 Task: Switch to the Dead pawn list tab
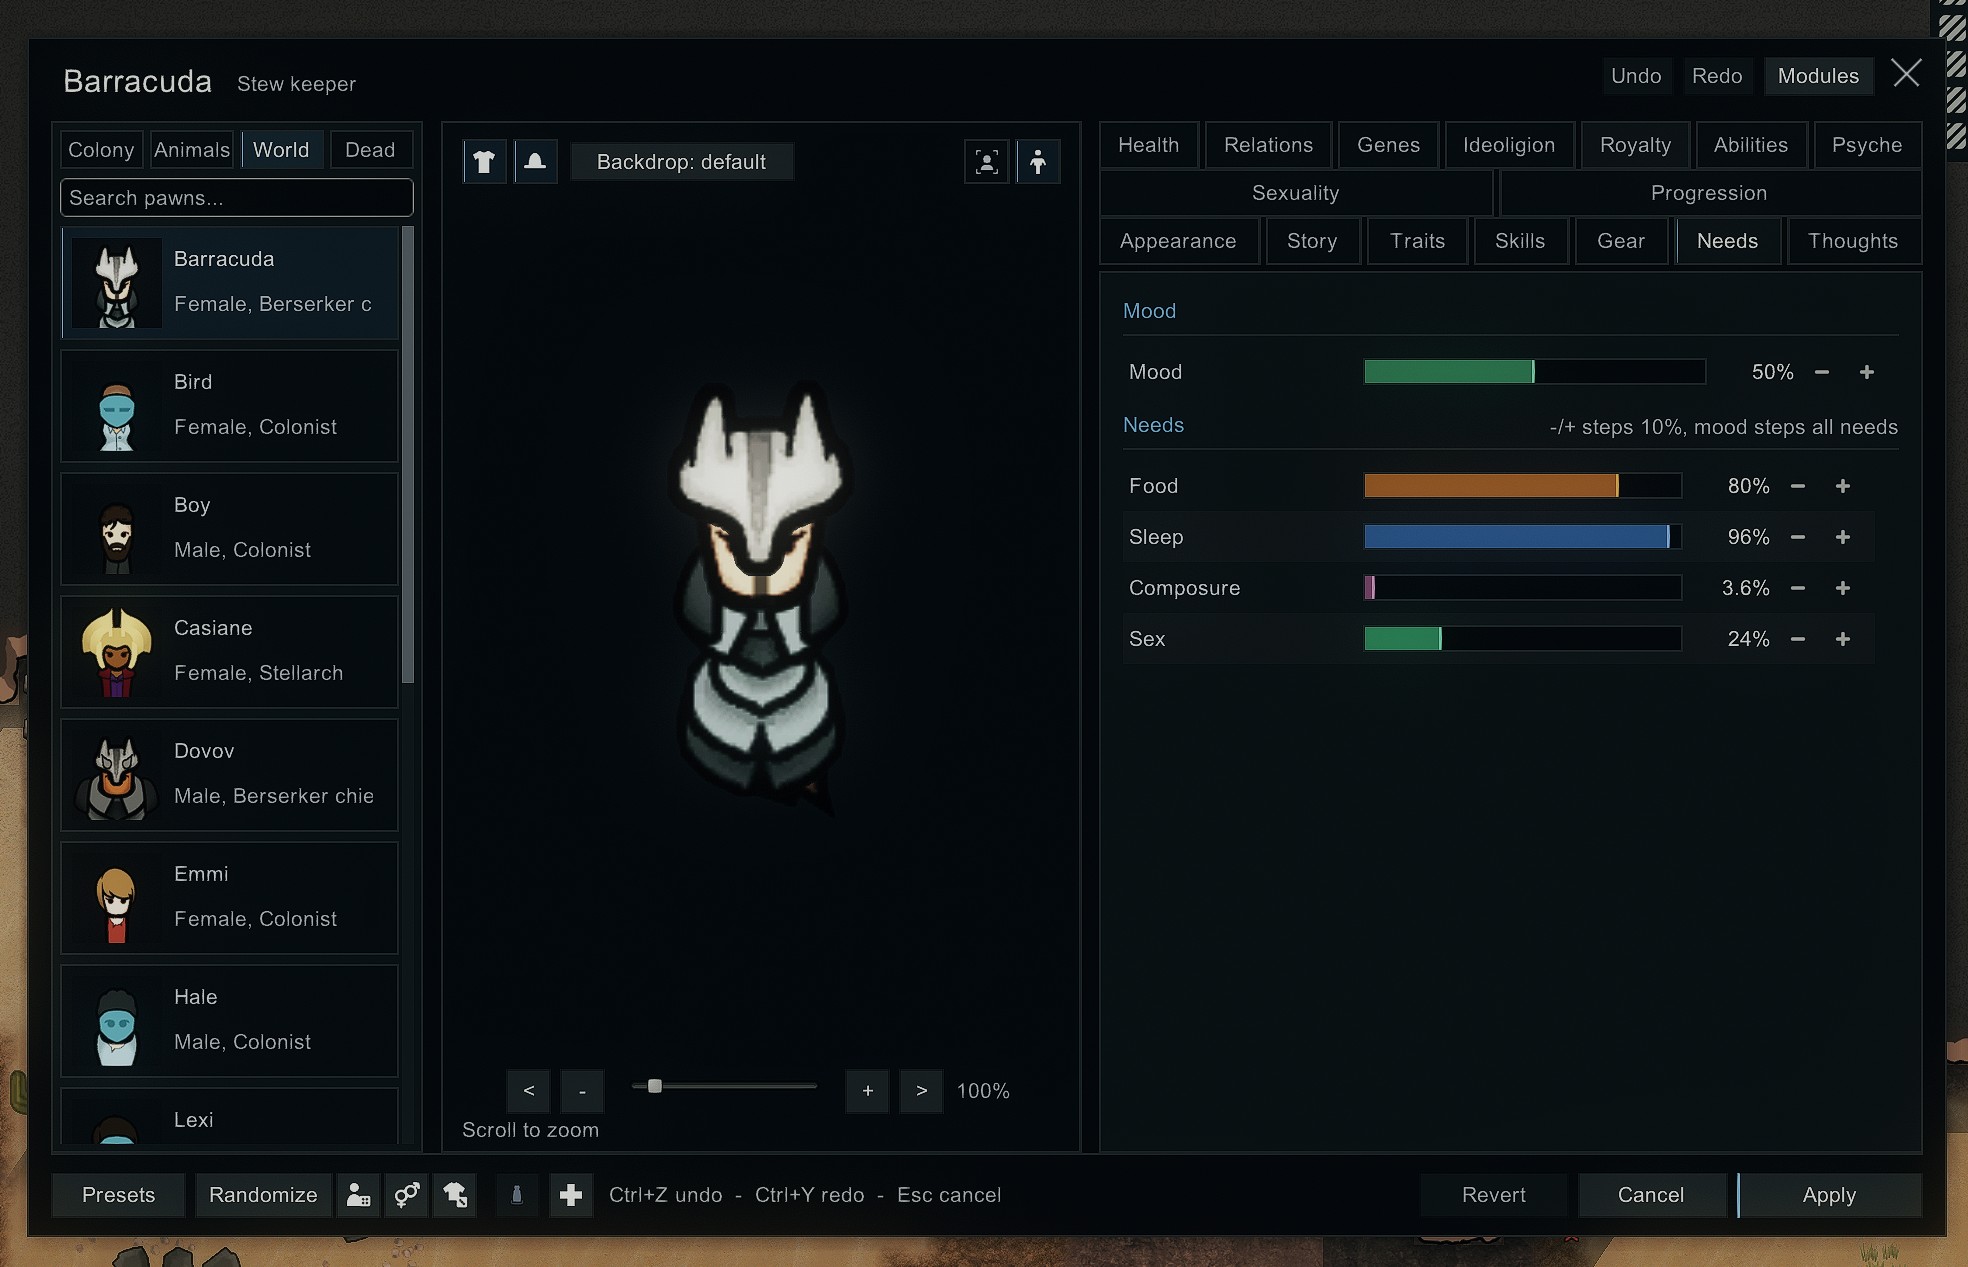pyautogui.click(x=370, y=150)
